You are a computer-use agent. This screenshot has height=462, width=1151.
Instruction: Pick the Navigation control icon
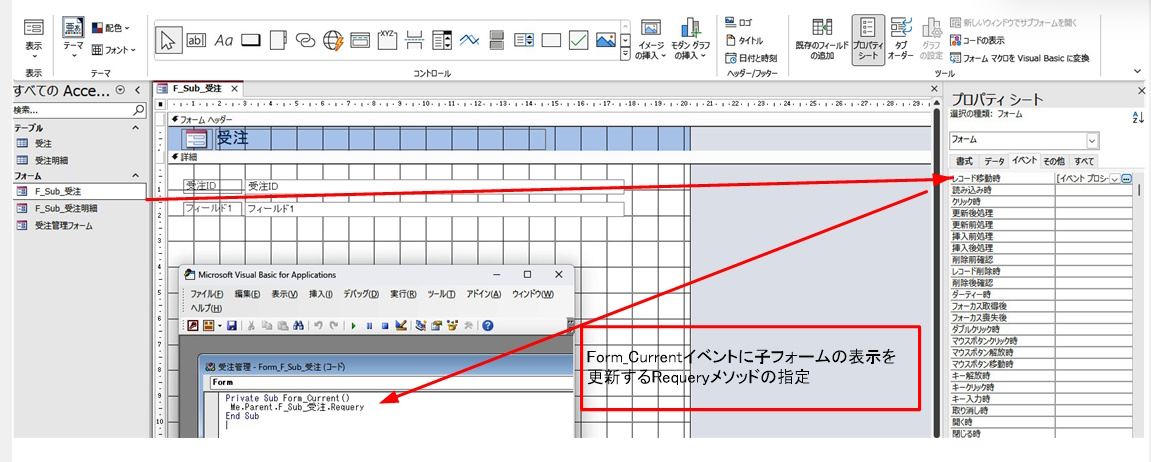coord(360,40)
